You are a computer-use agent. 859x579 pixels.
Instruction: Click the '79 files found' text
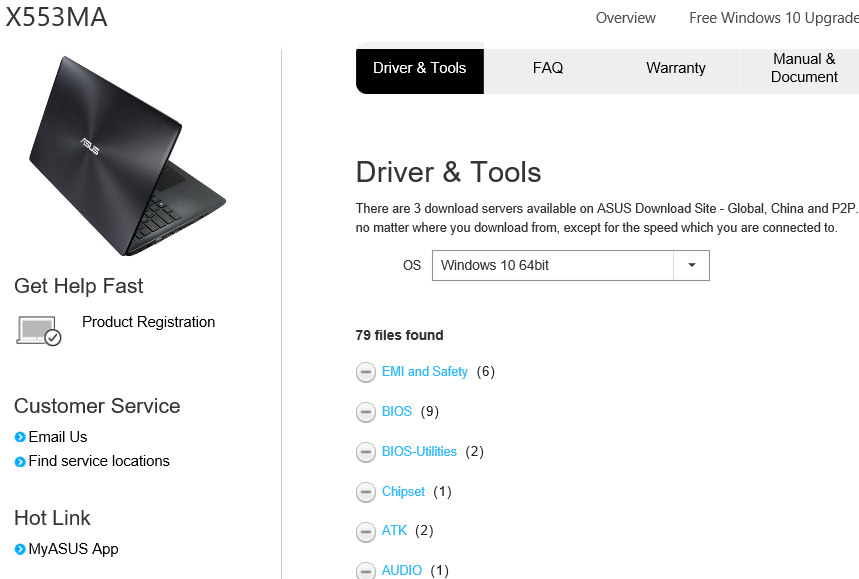click(x=399, y=335)
